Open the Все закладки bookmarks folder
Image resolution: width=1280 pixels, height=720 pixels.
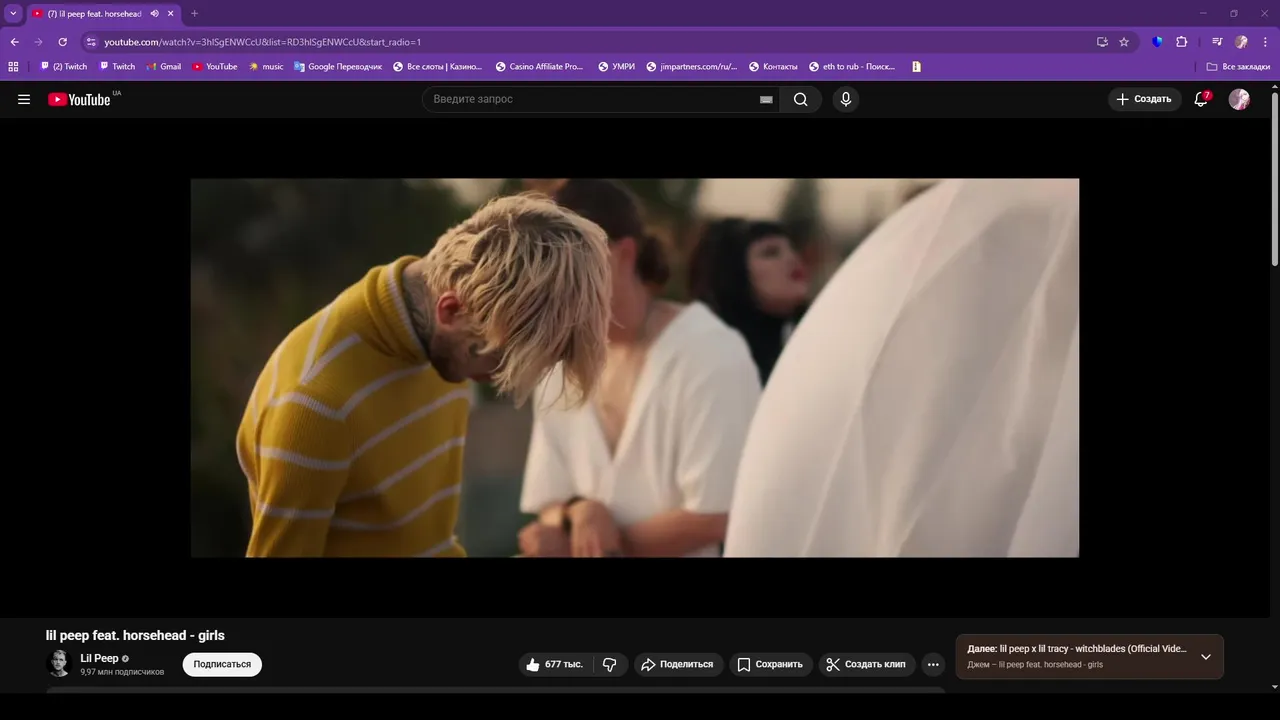point(1238,67)
